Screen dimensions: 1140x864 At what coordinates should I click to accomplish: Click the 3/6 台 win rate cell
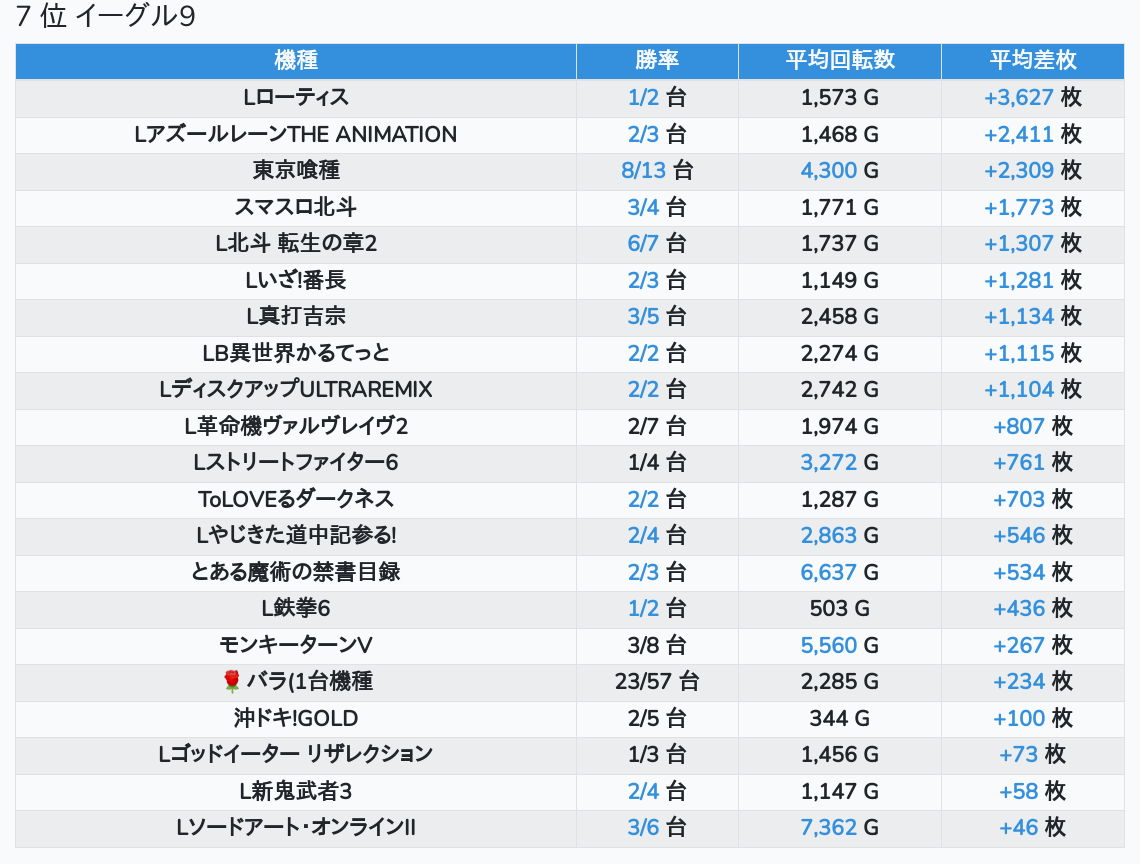(657, 828)
